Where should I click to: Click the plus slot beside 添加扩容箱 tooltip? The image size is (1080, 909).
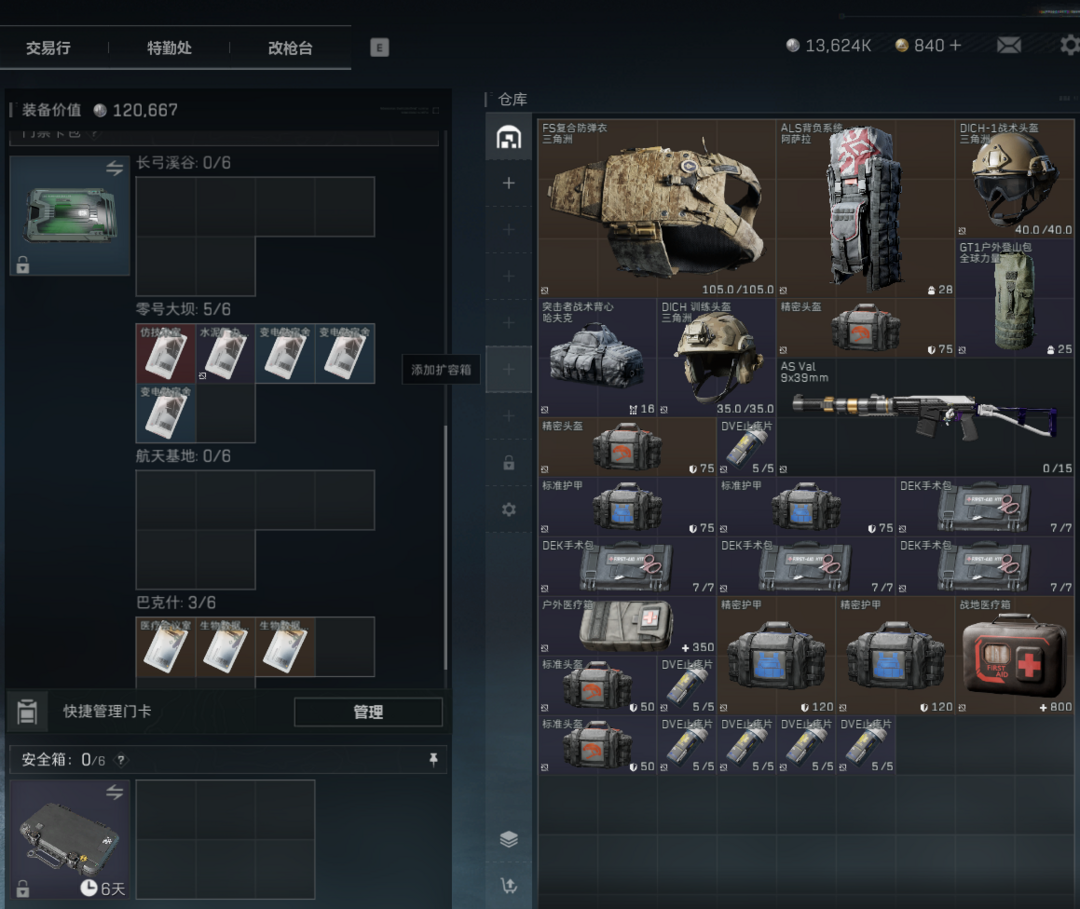click(508, 369)
